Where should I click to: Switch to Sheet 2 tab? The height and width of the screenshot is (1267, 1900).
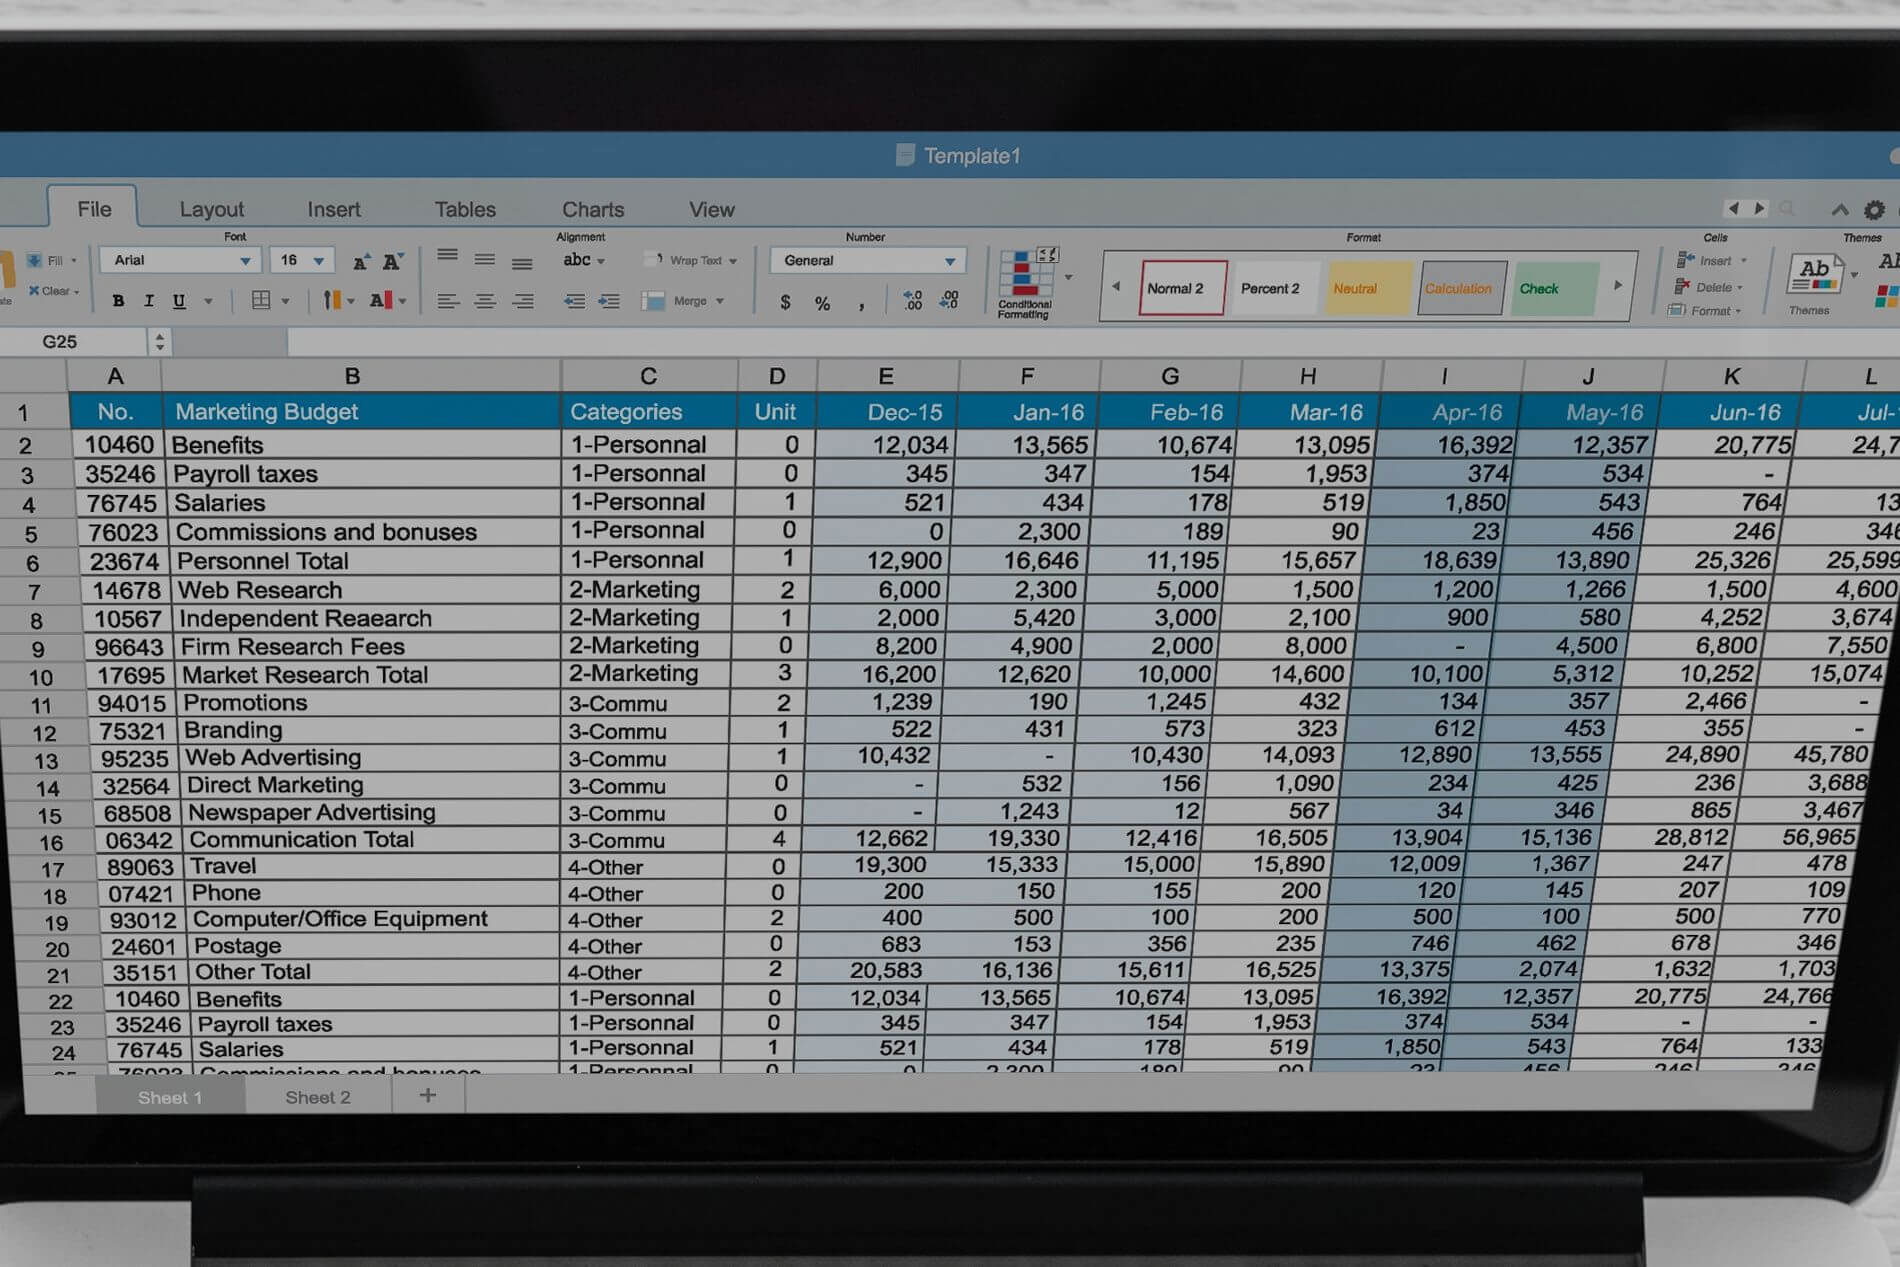tap(317, 1097)
